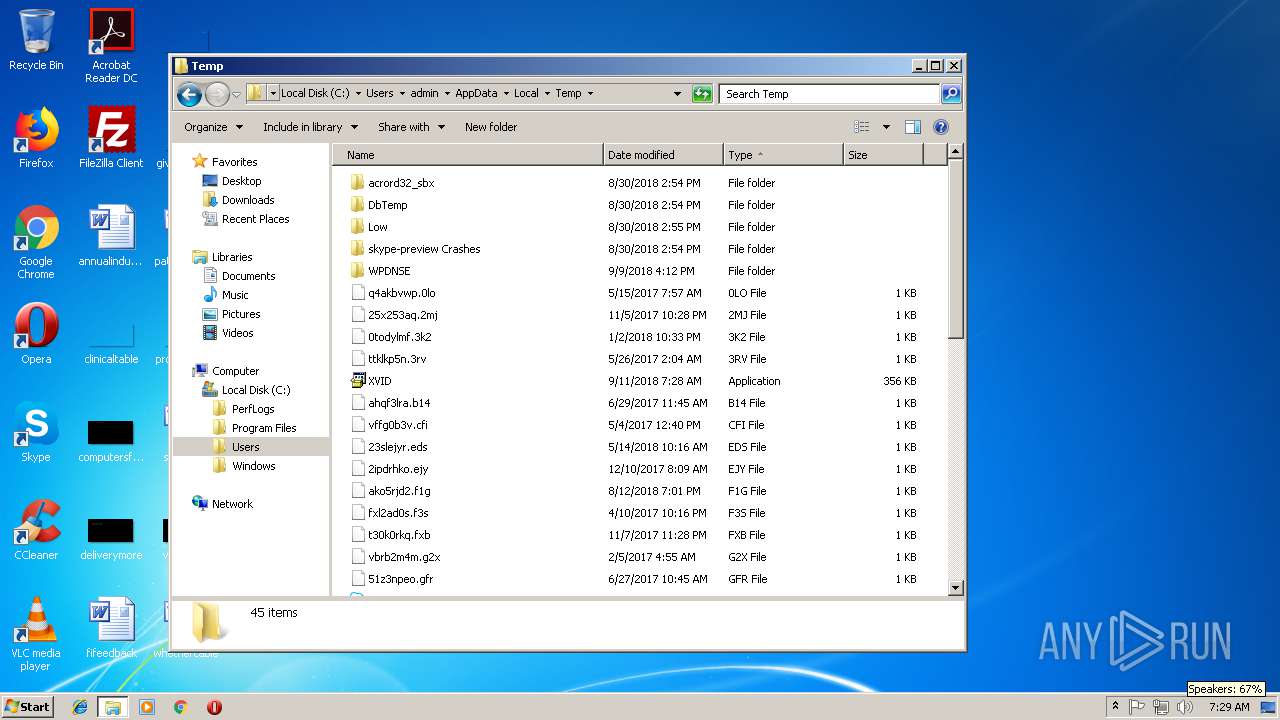Viewport: 1280px width, 720px height.
Task: Open Acrobat Reader DC desktop shortcut
Action: pos(111,46)
